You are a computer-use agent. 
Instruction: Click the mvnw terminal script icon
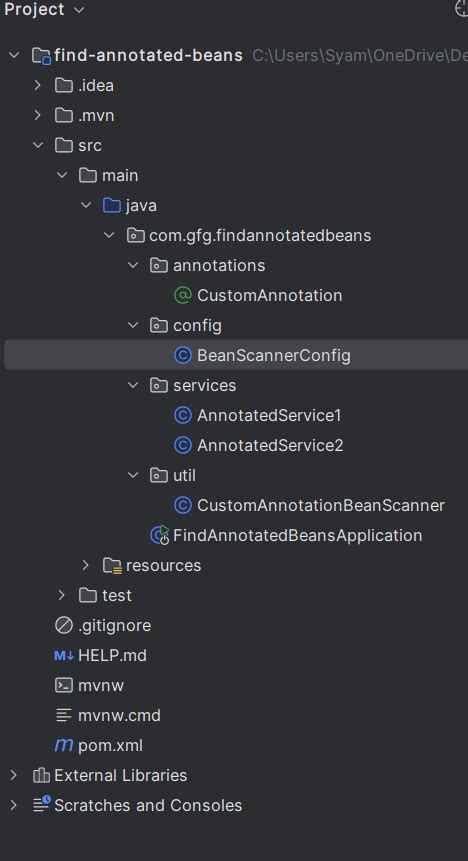click(64, 685)
